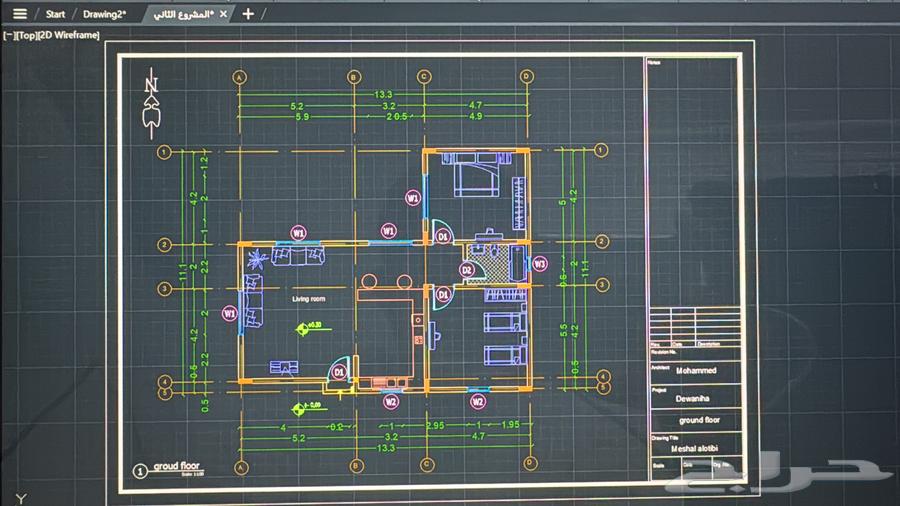
Task: Close the Arabic-named drawing tab
Action: pyautogui.click(x=223, y=14)
